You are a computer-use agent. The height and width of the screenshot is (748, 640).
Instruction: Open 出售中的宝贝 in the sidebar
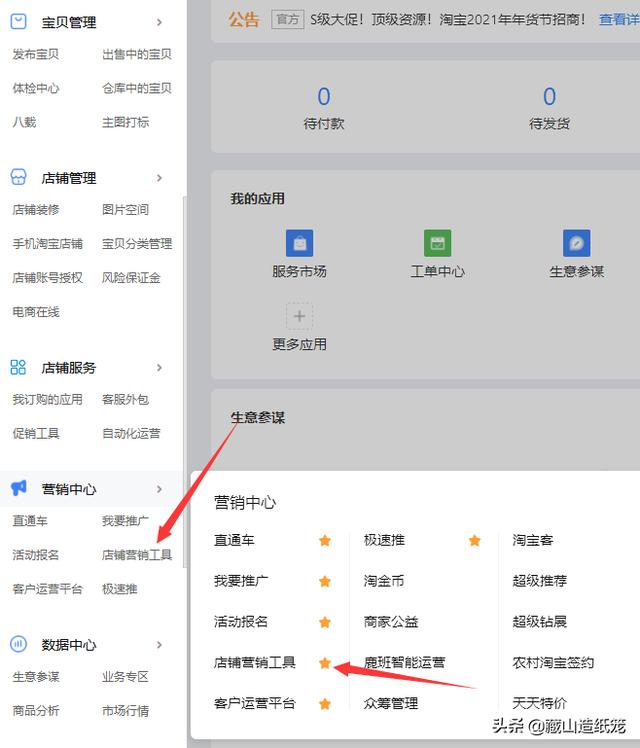(136, 54)
